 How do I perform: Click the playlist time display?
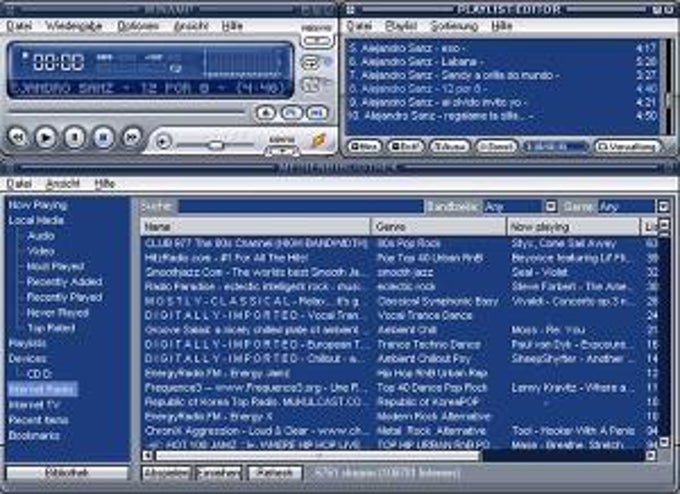(556, 147)
